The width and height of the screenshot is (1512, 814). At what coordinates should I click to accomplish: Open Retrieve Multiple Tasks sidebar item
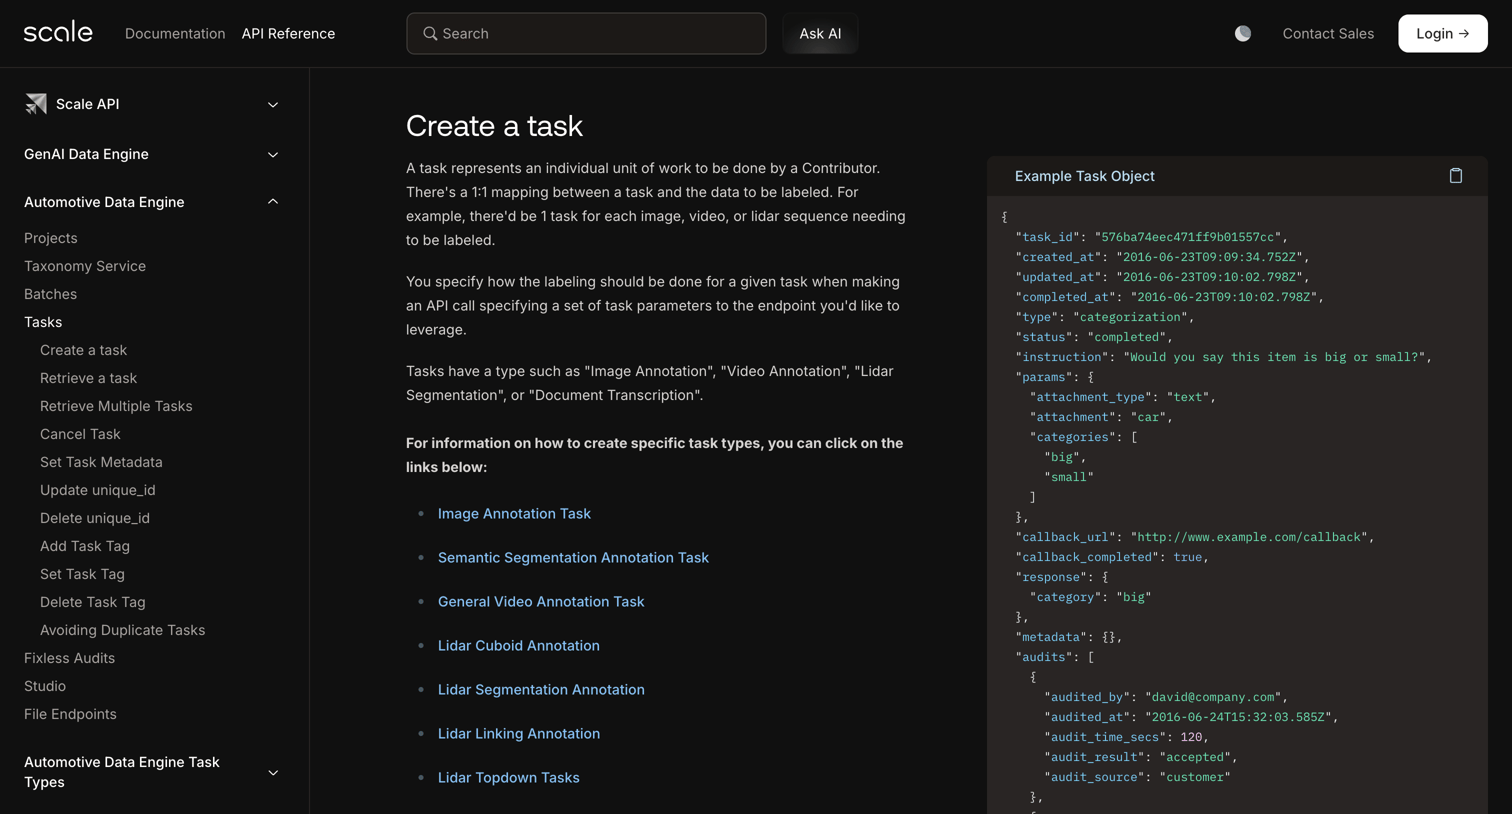coord(116,406)
